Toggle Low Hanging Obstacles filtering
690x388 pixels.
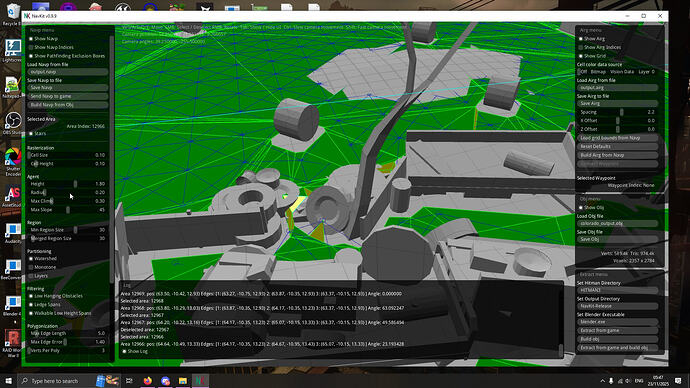click(x=31, y=296)
